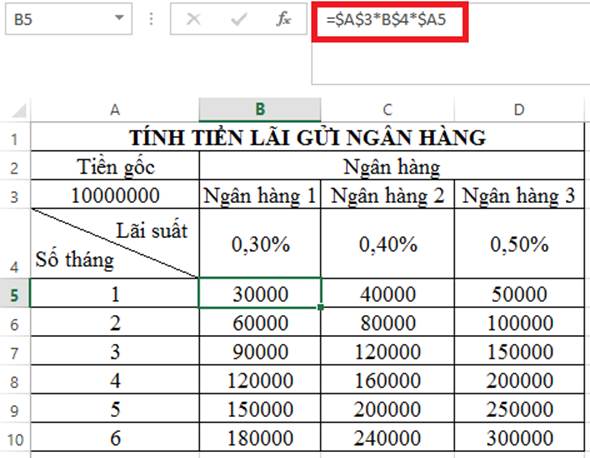590x458 pixels.
Task: Select the Ngân hàng 2 header cell
Action: [388, 195]
